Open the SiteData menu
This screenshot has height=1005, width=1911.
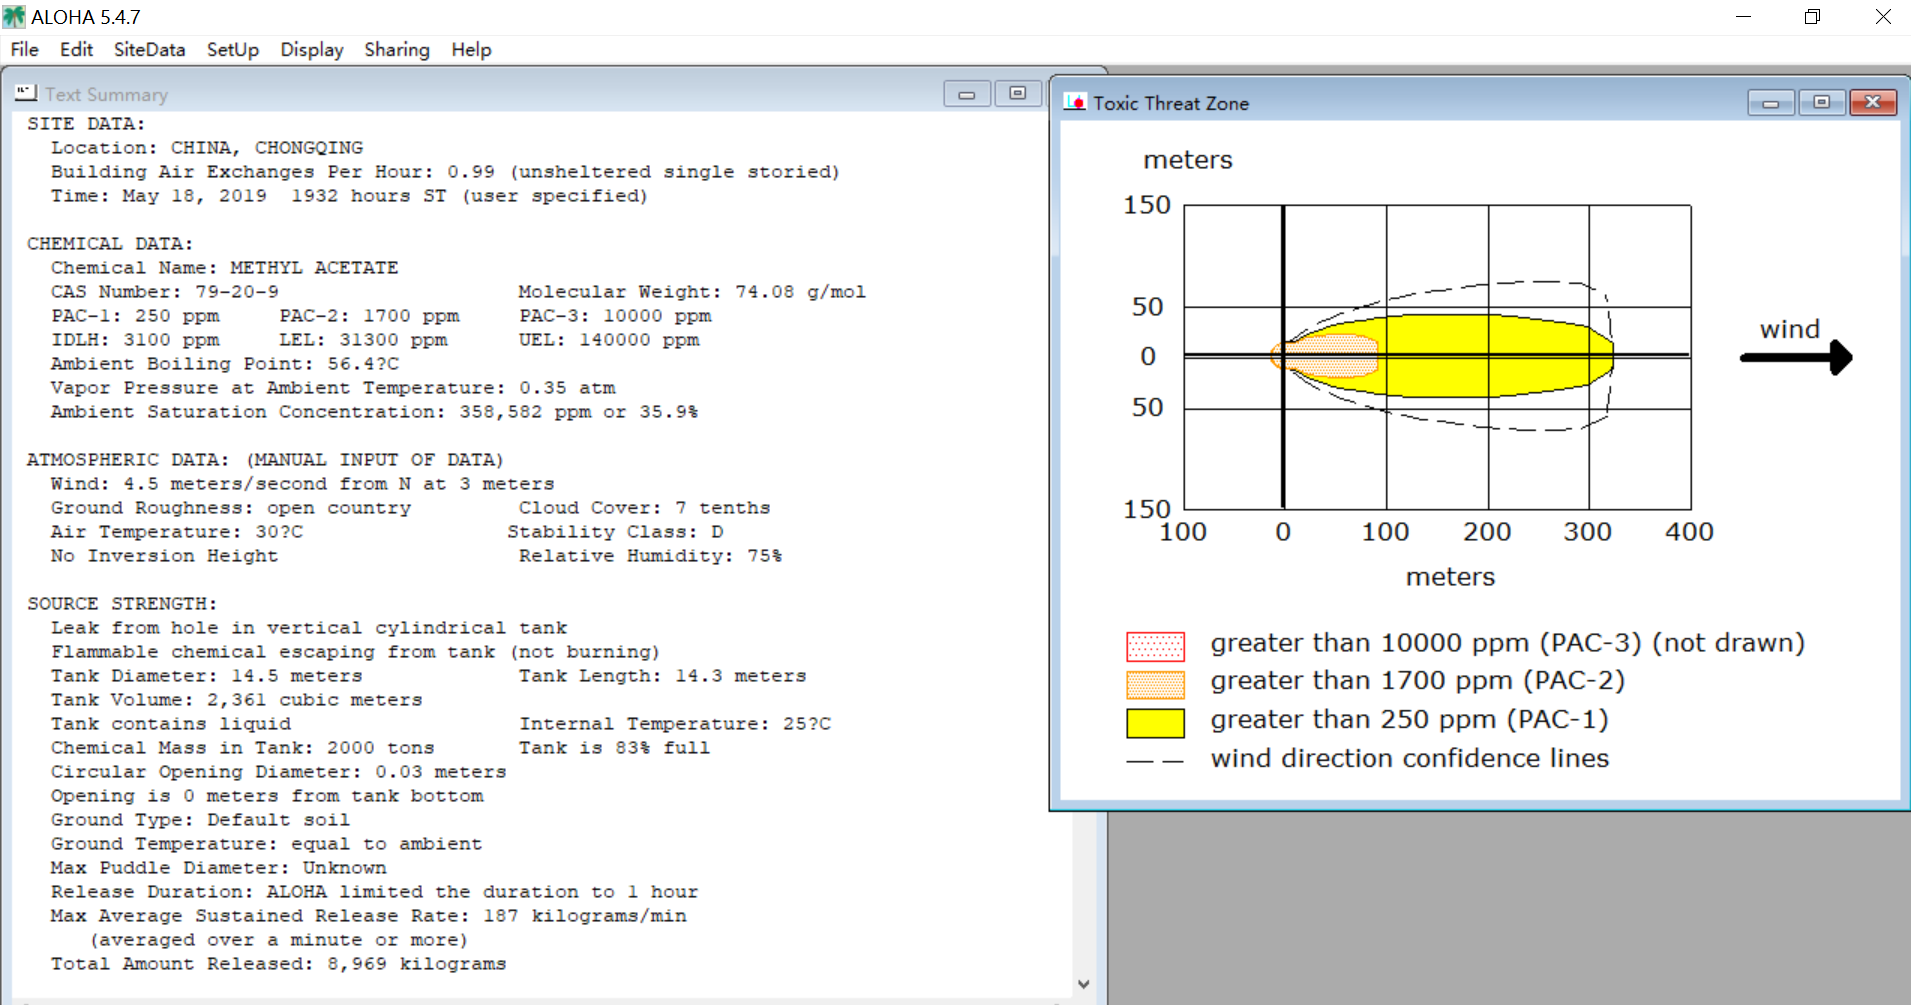click(149, 50)
